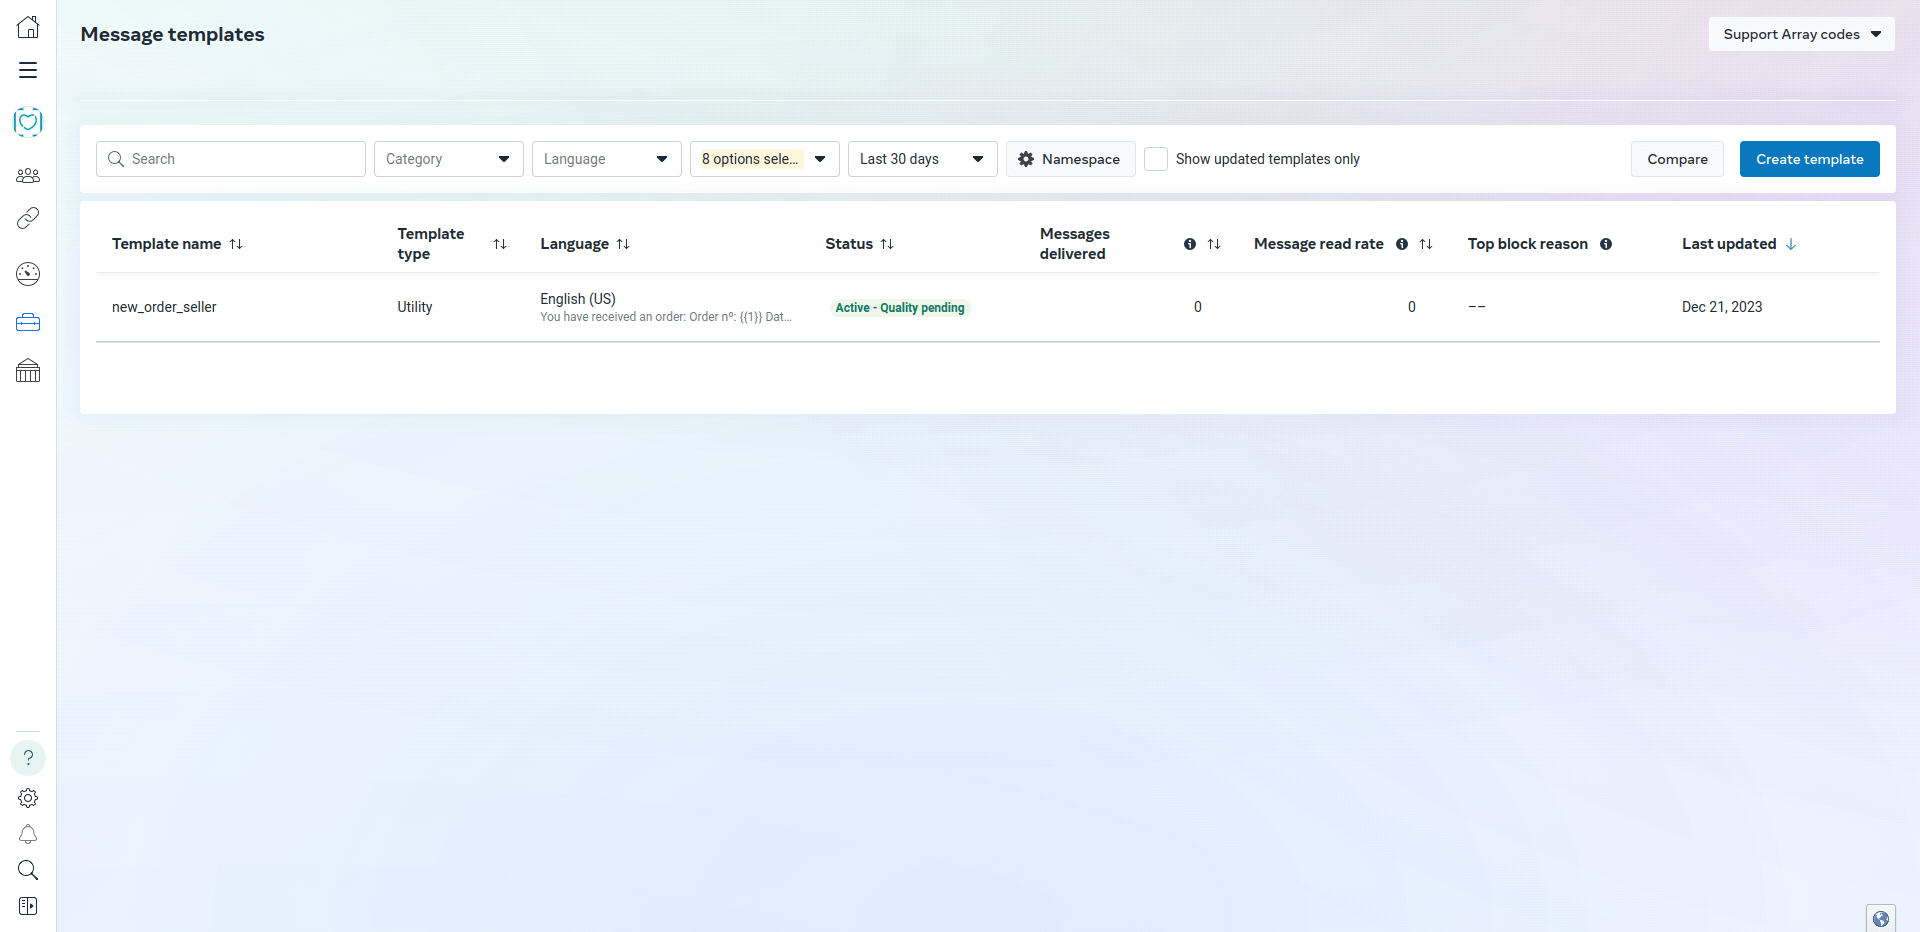This screenshot has height=932, width=1920.
Task: Sort by Language column arrows
Action: click(x=623, y=244)
